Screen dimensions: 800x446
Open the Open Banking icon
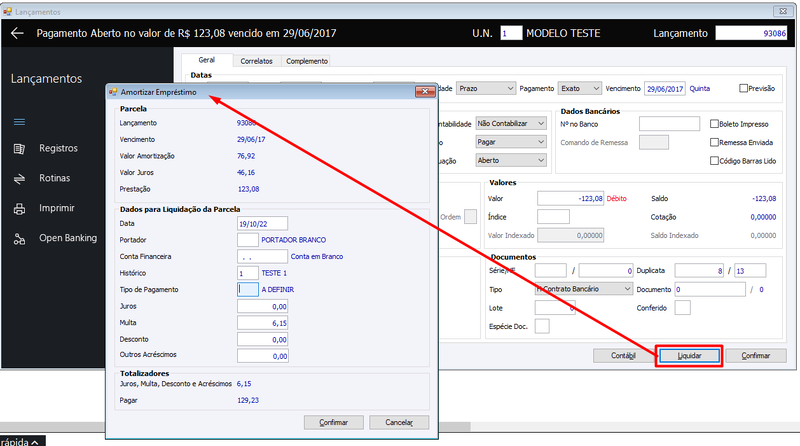(x=19, y=238)
